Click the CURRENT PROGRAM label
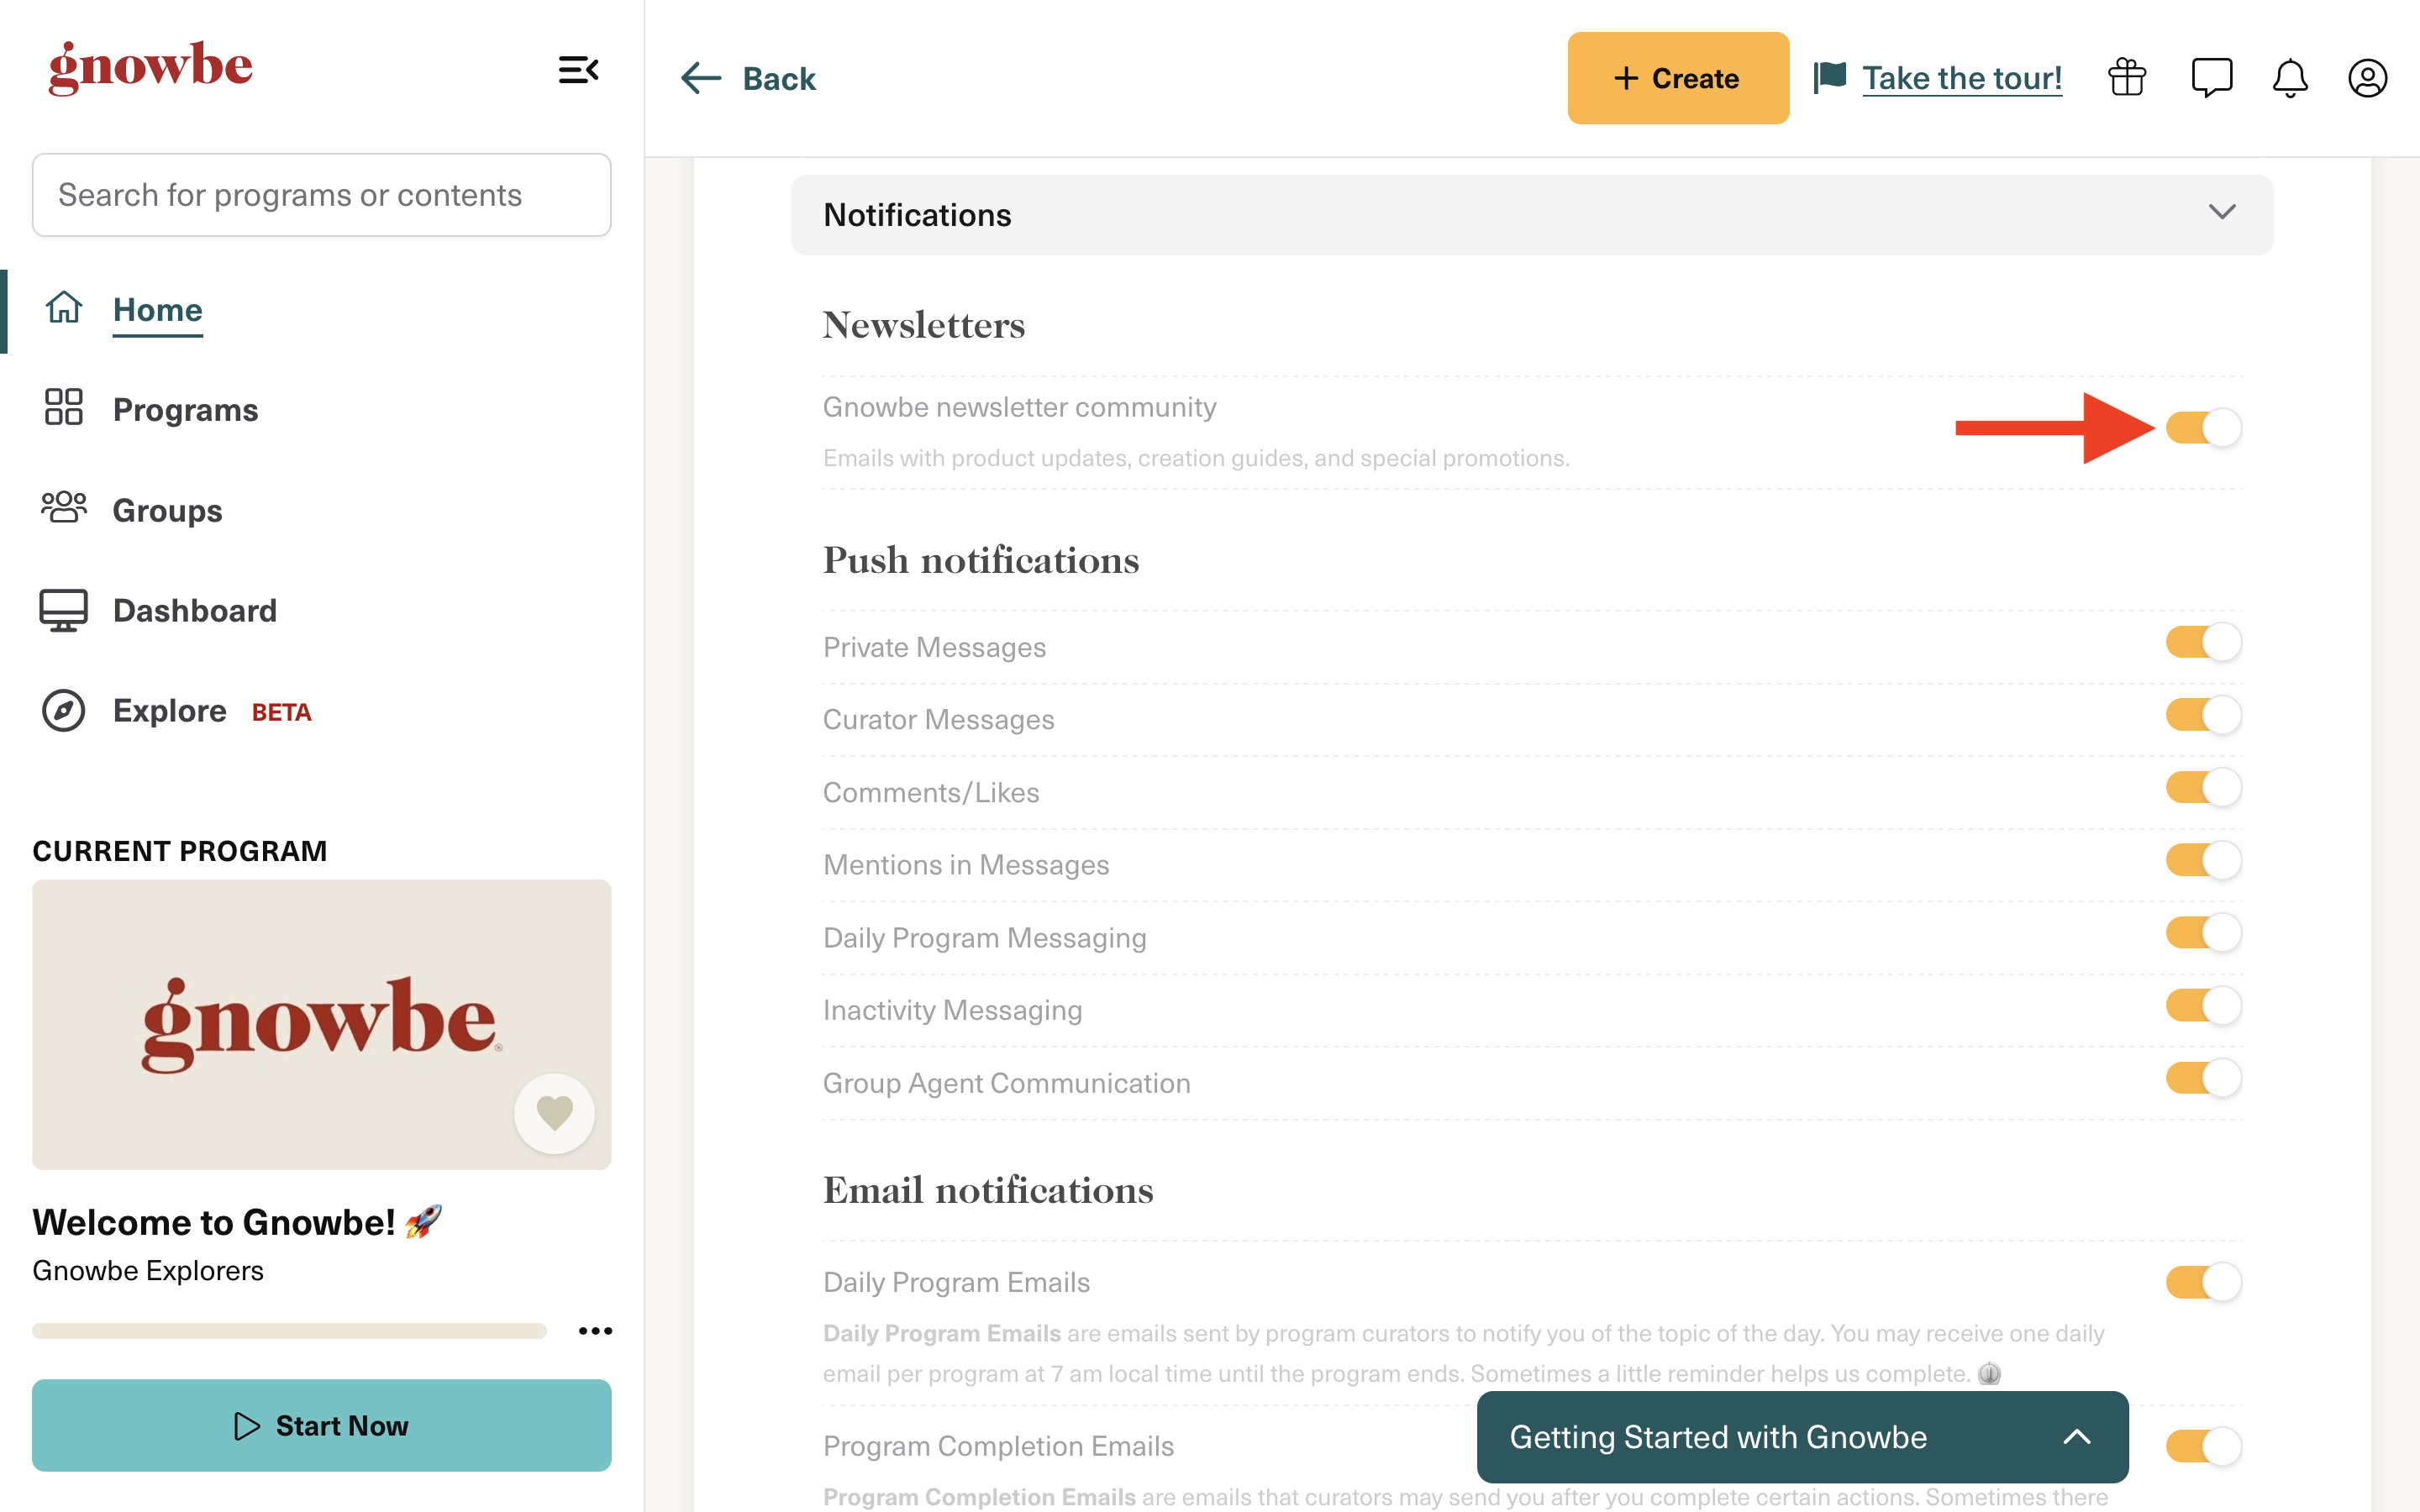2420x1512 pixels. 179,850
